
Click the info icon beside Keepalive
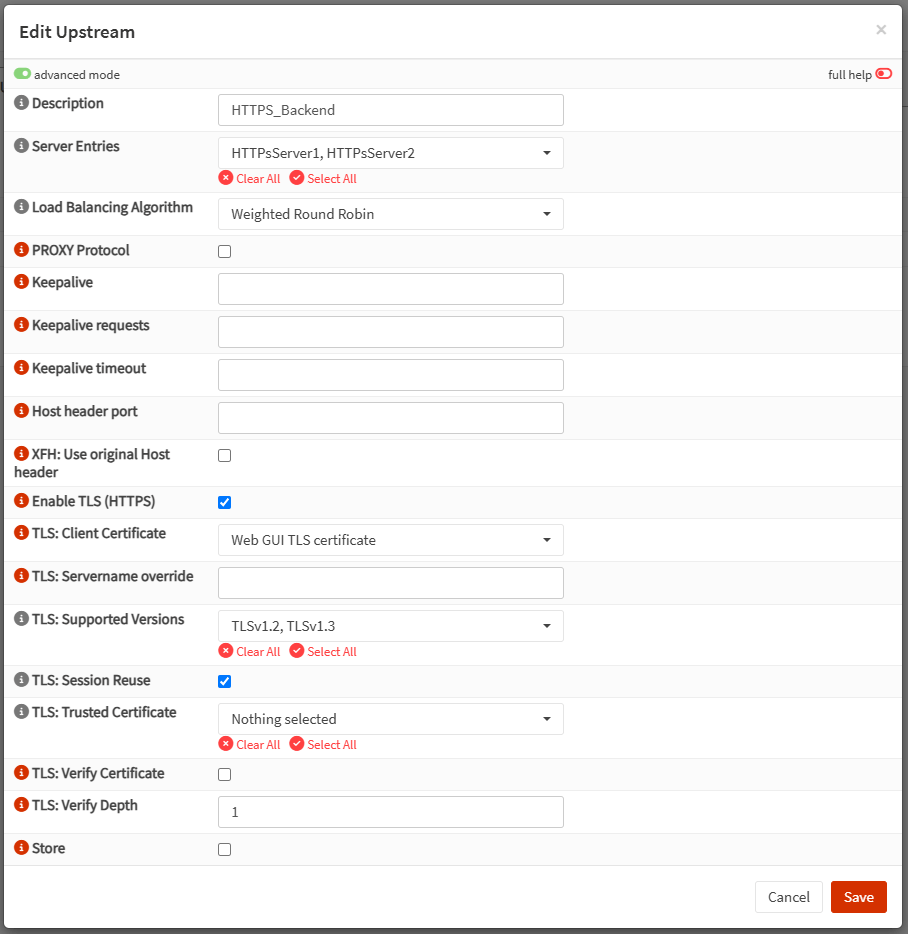click(20, 283)
